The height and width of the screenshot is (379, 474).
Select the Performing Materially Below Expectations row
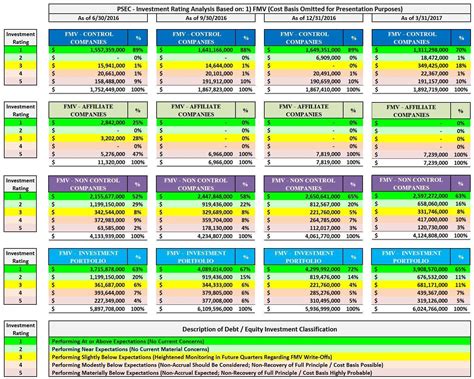coord(260,373)
